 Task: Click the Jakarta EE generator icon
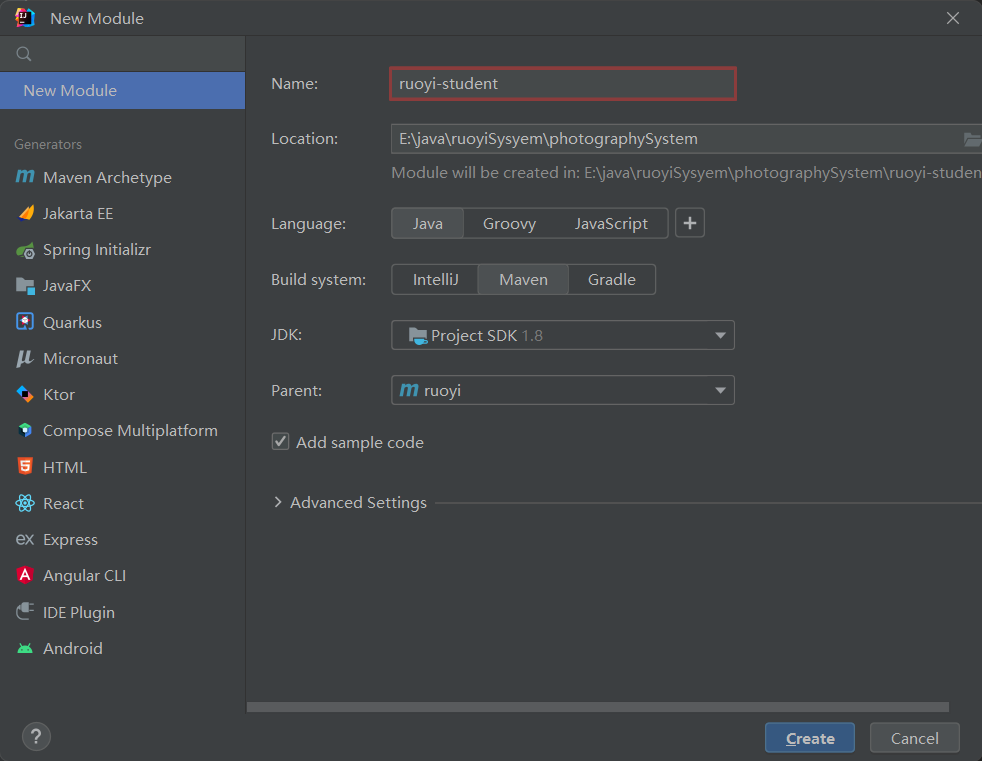(25, 213)
